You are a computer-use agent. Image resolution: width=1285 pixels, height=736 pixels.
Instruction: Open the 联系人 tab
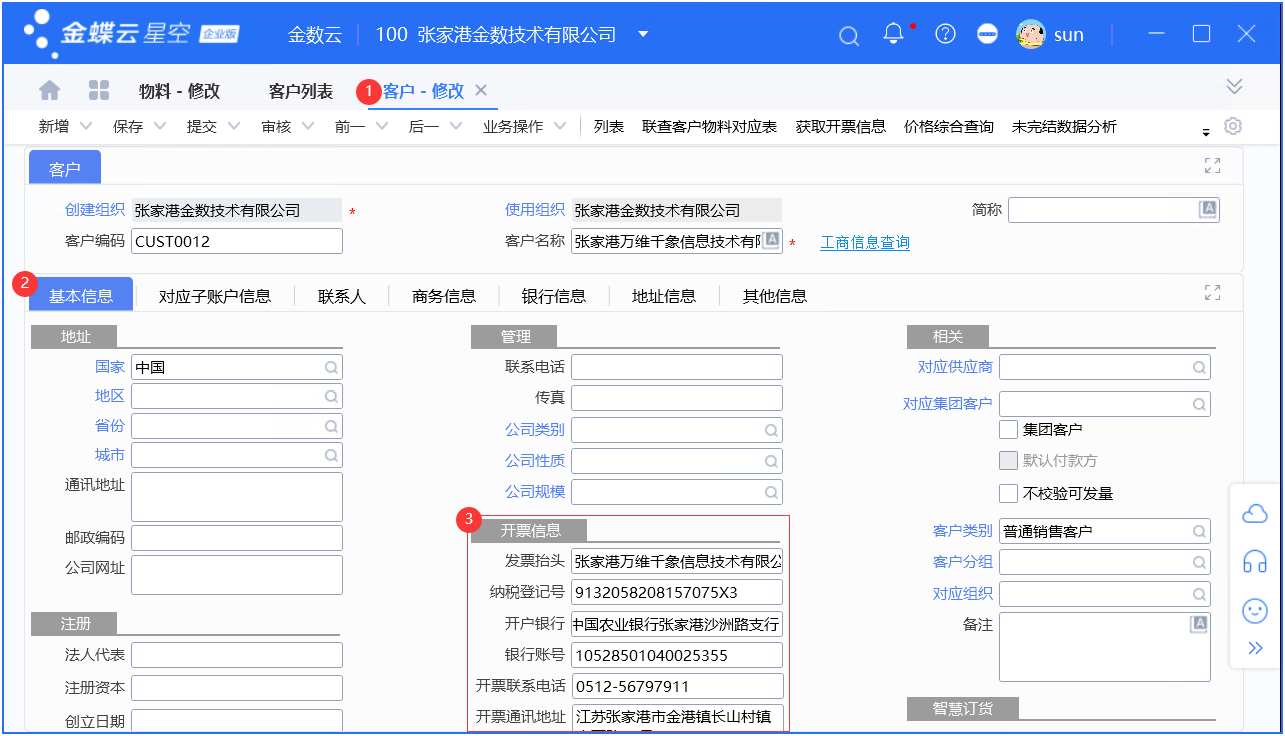click(x=342, y=296)
